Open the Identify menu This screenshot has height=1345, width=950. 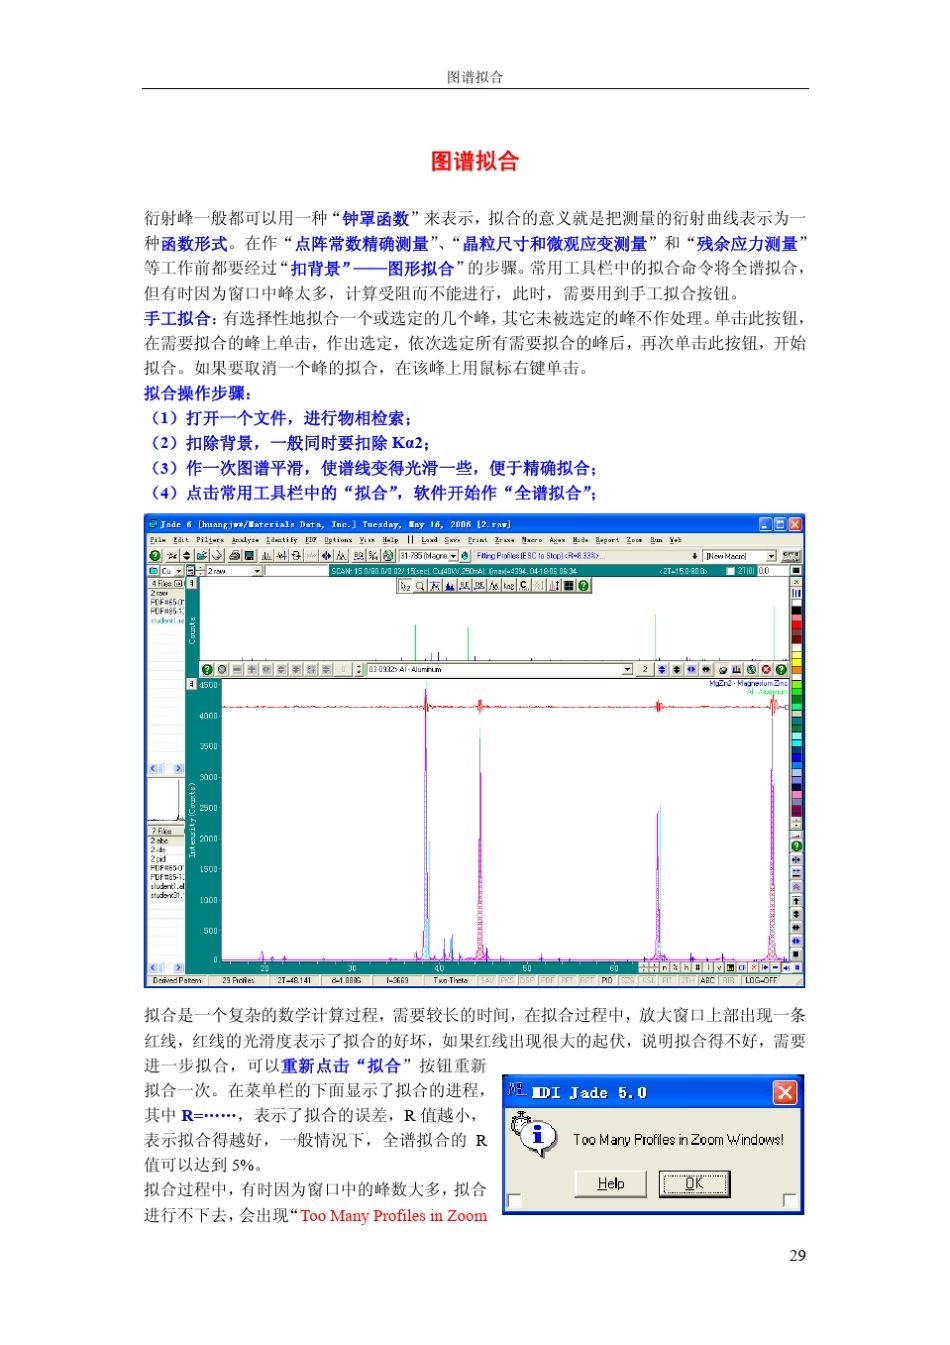282,539
